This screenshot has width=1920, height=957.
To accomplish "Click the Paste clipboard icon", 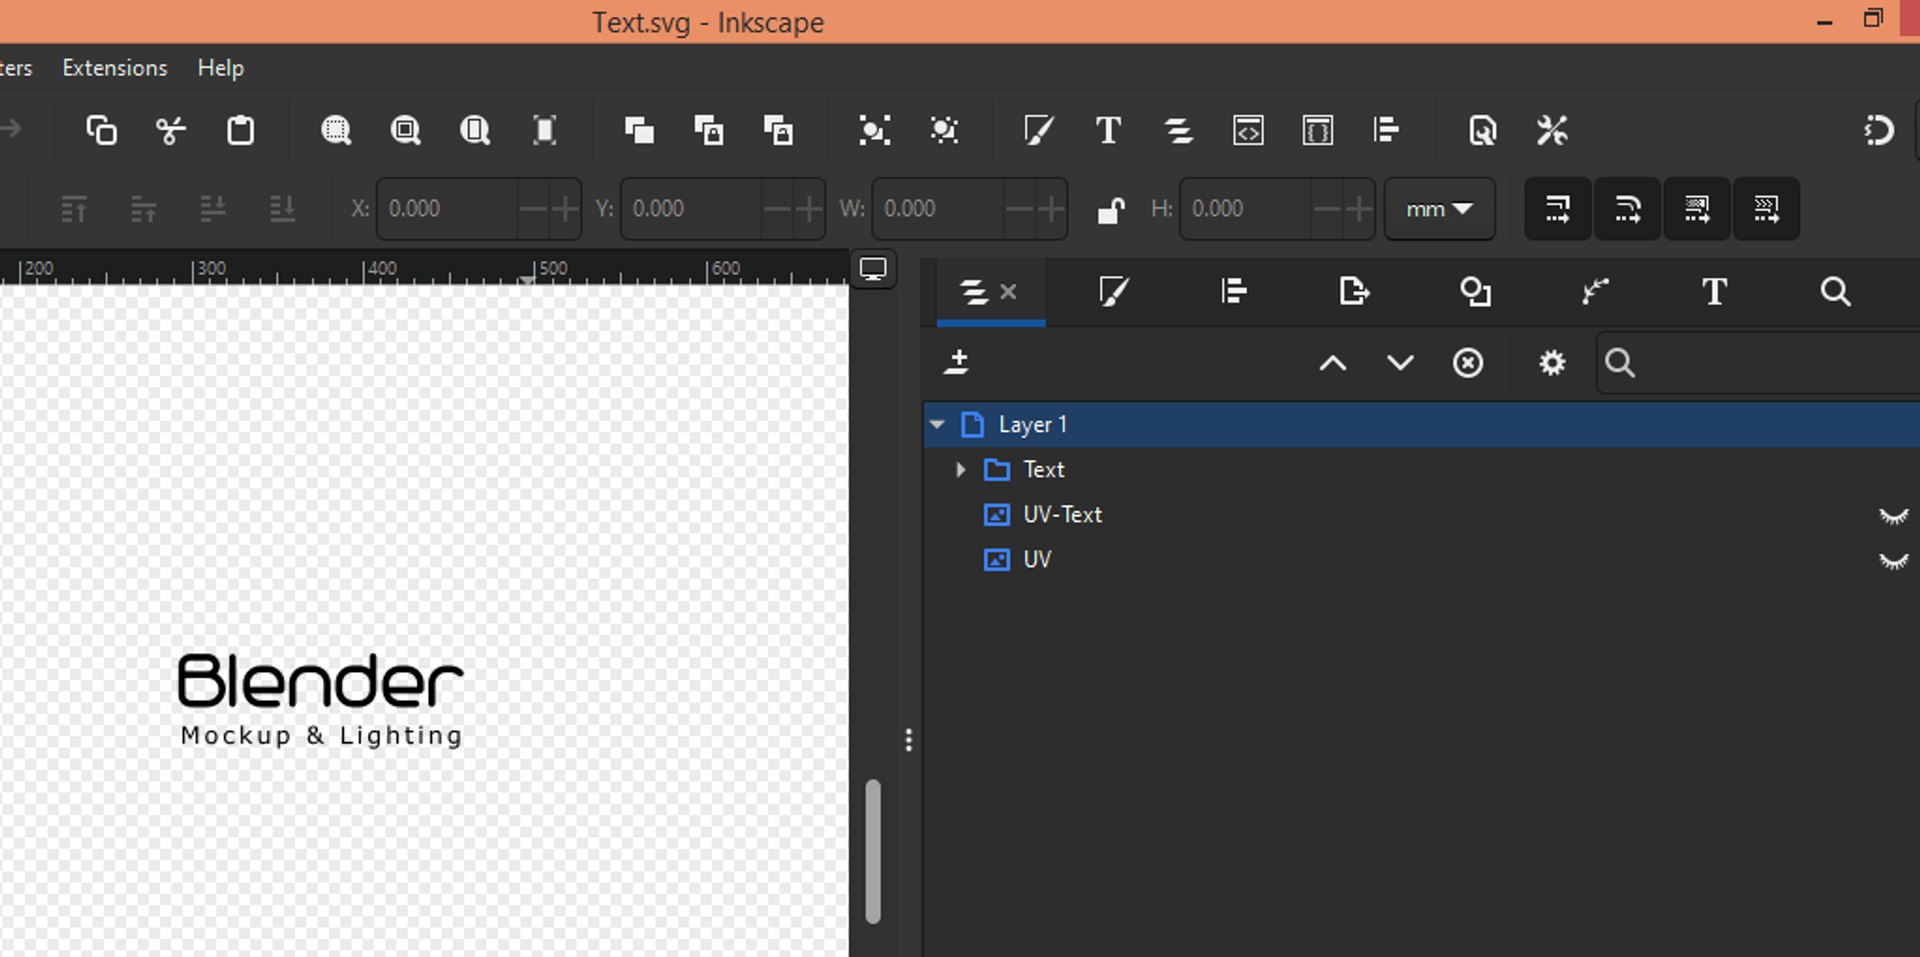I will [x=240, y=130].
